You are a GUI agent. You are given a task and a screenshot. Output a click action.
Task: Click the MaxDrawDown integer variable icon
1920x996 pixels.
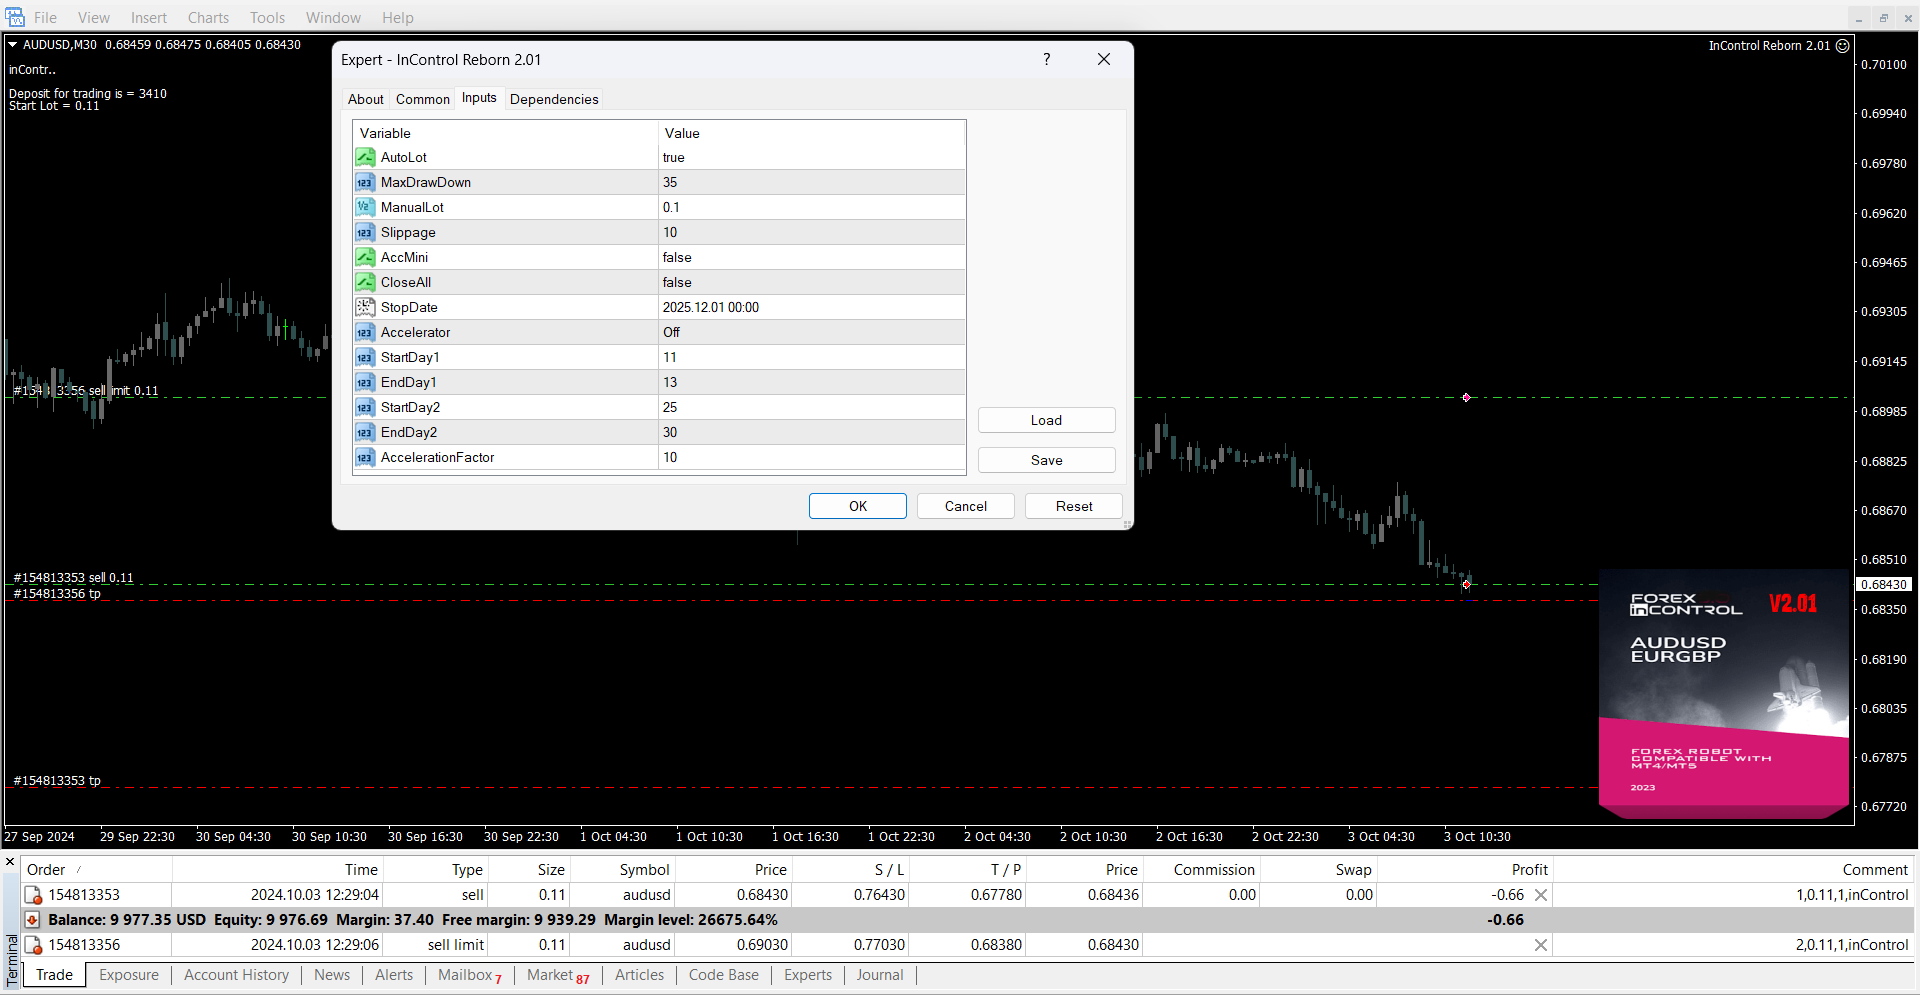(365, 183)
